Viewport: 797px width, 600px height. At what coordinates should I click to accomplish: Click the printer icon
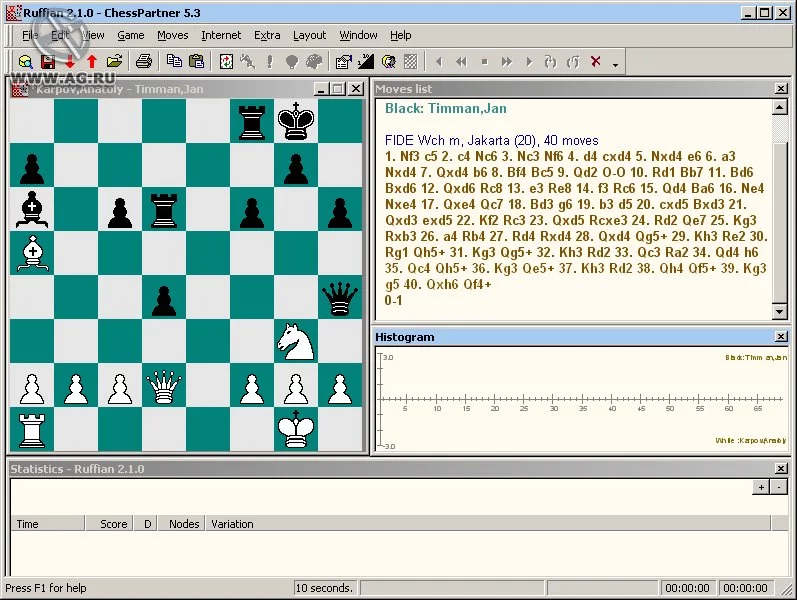pyautogui.click(x=144, y=62)
